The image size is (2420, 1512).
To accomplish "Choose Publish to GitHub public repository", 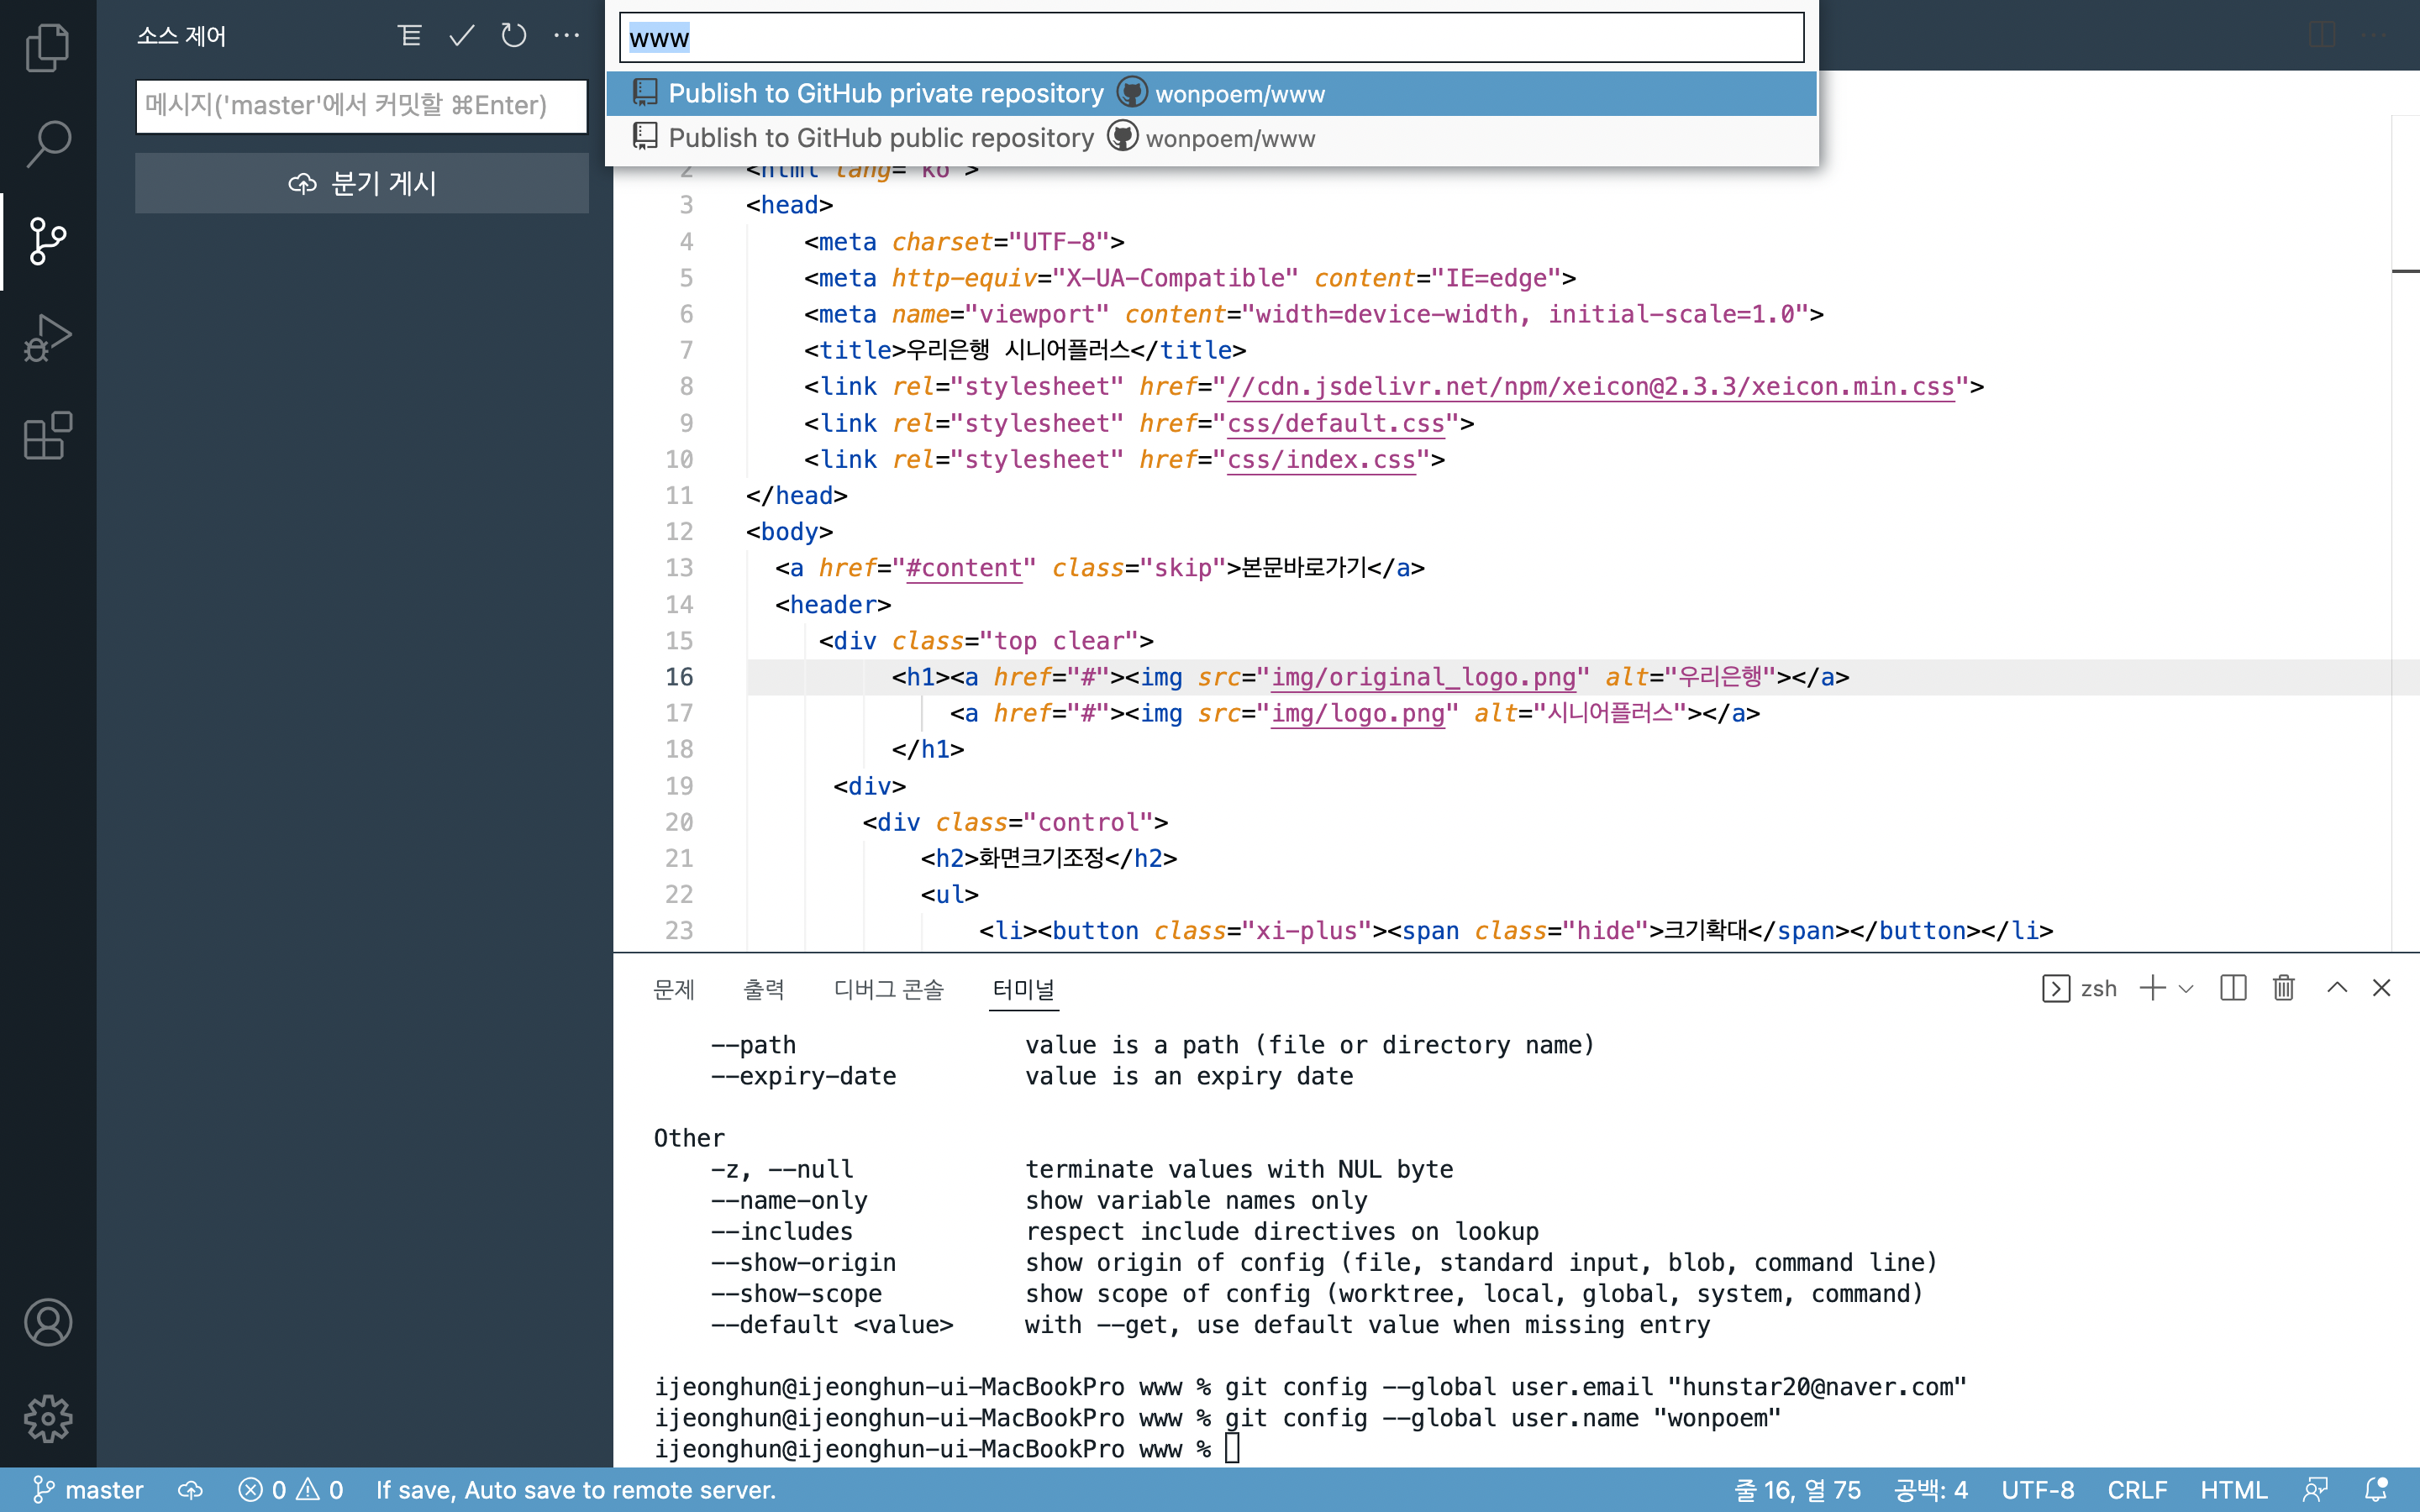I will coord(1211,138).
